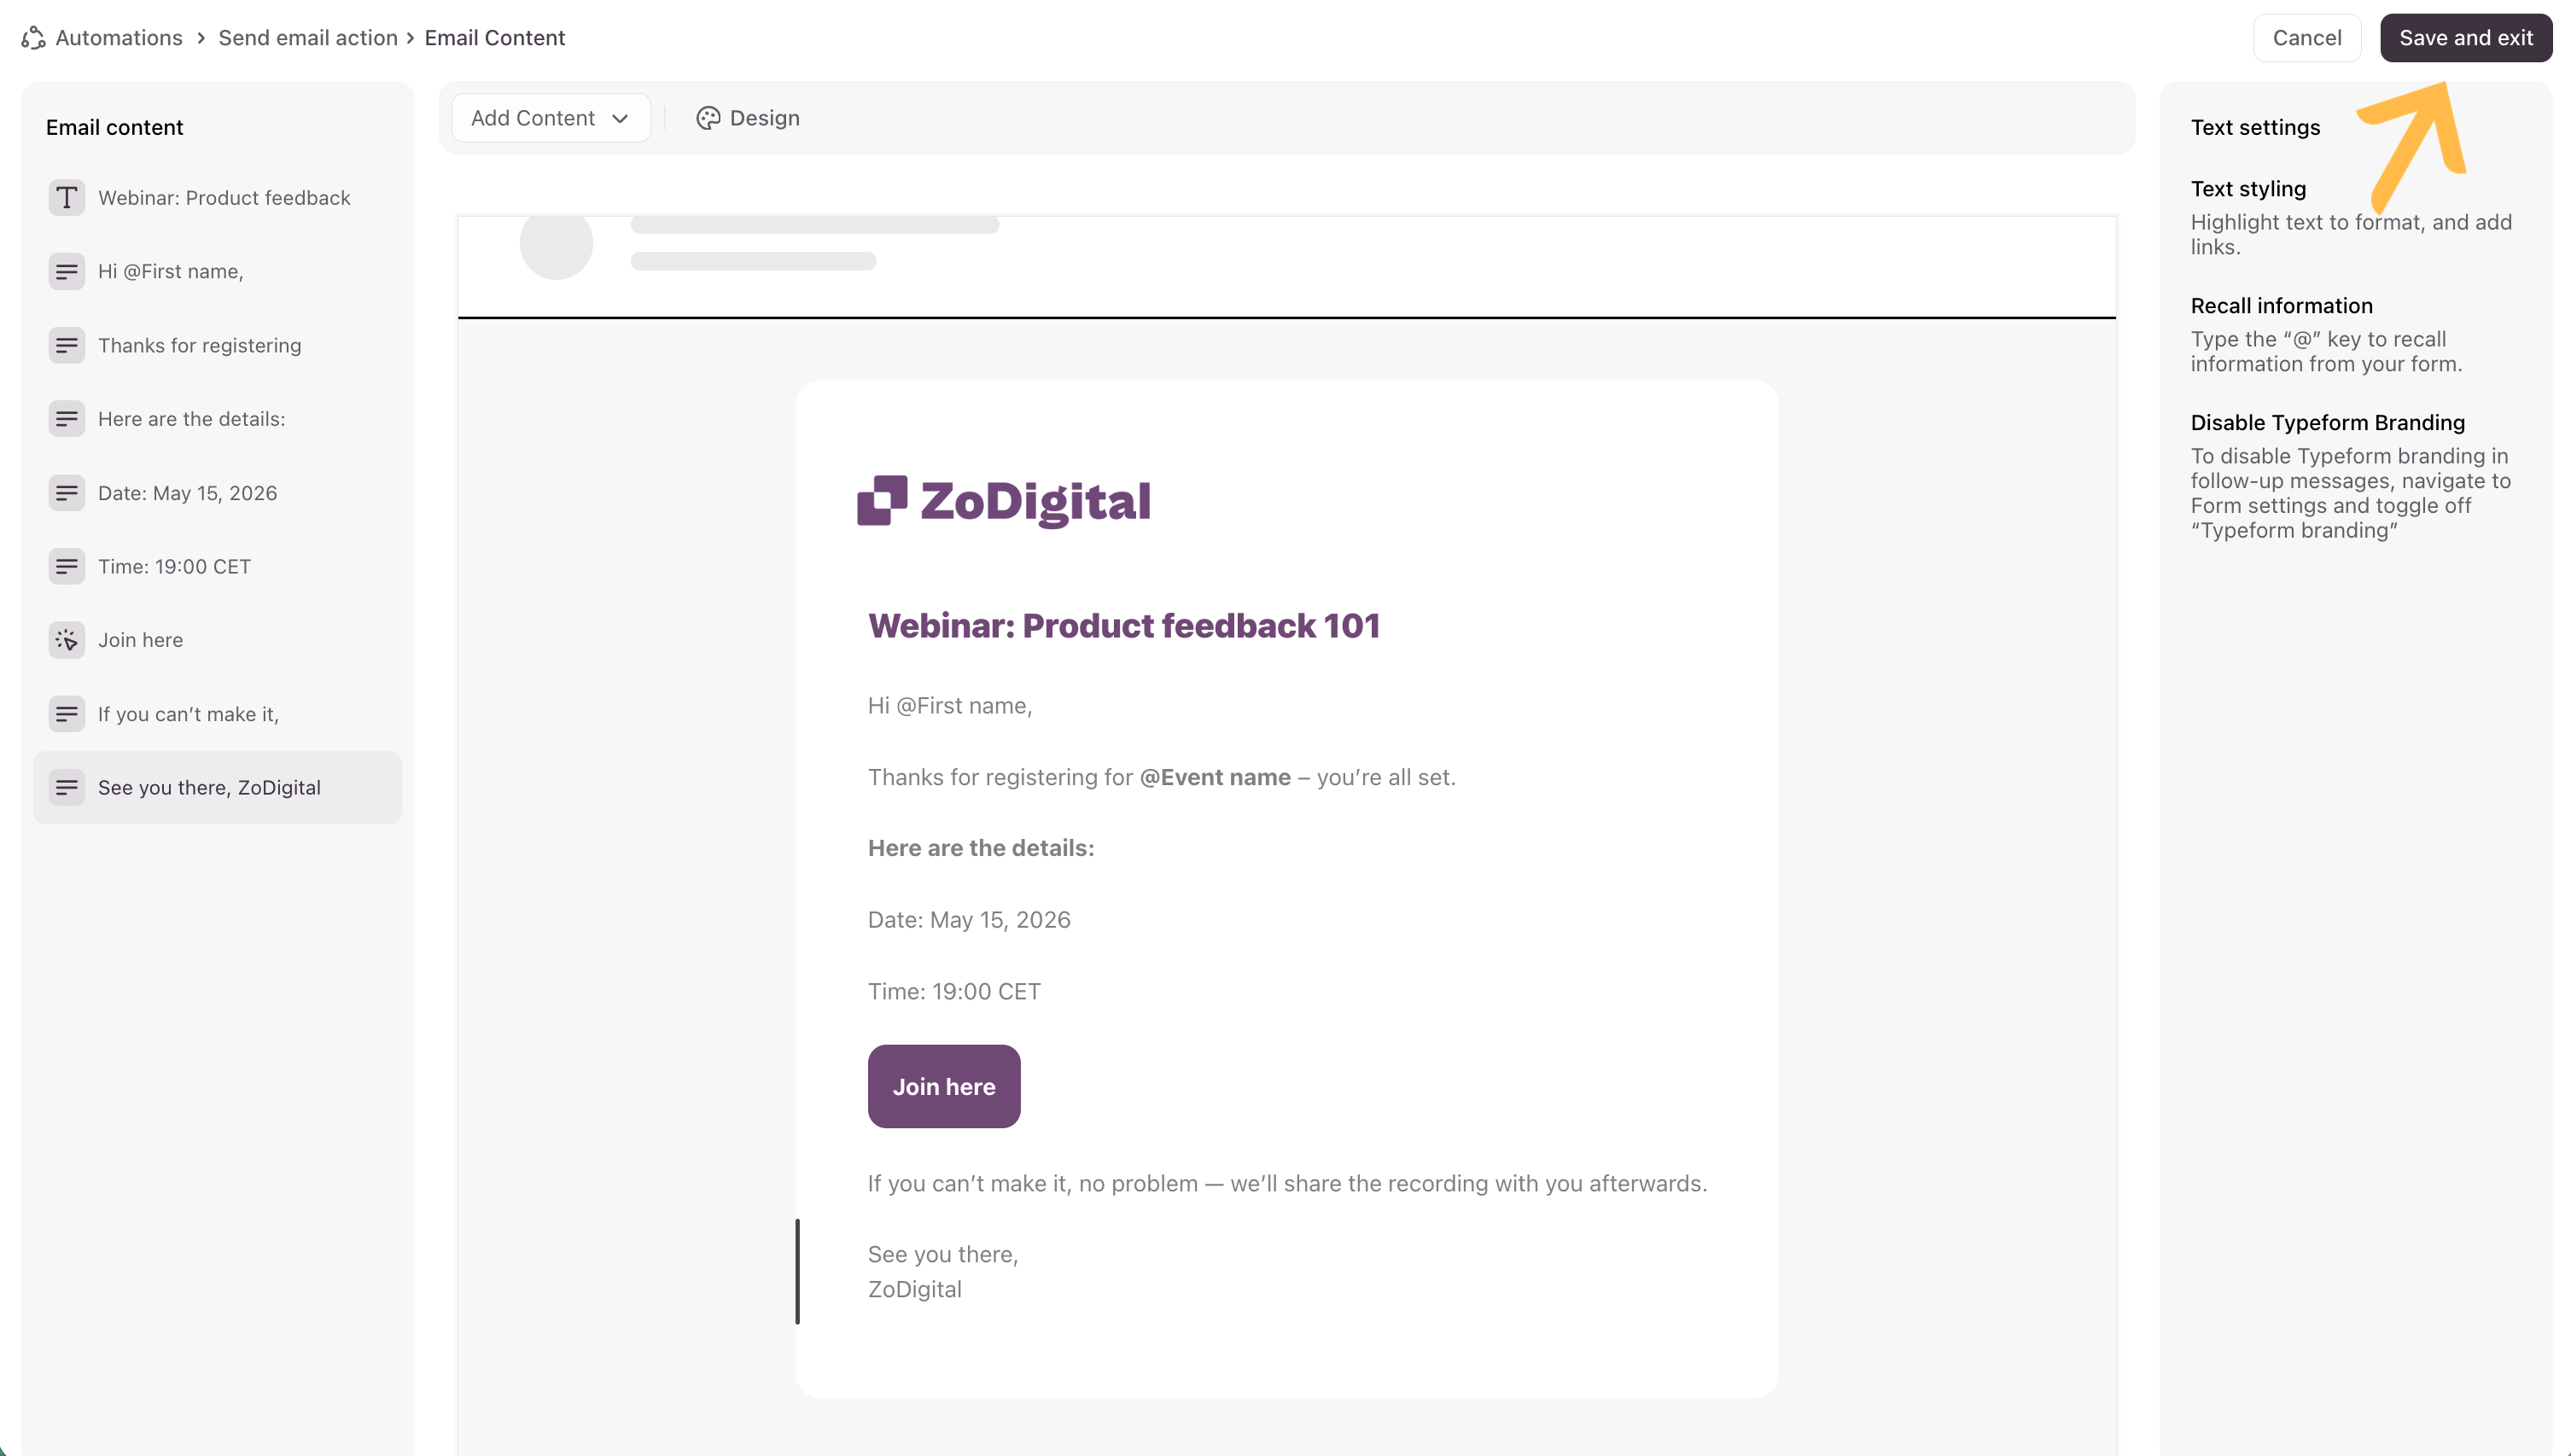The width and height of the screenshot is (2571, 1456).
Task: Select the Here are the details block
Action: [x=191, y=419]
